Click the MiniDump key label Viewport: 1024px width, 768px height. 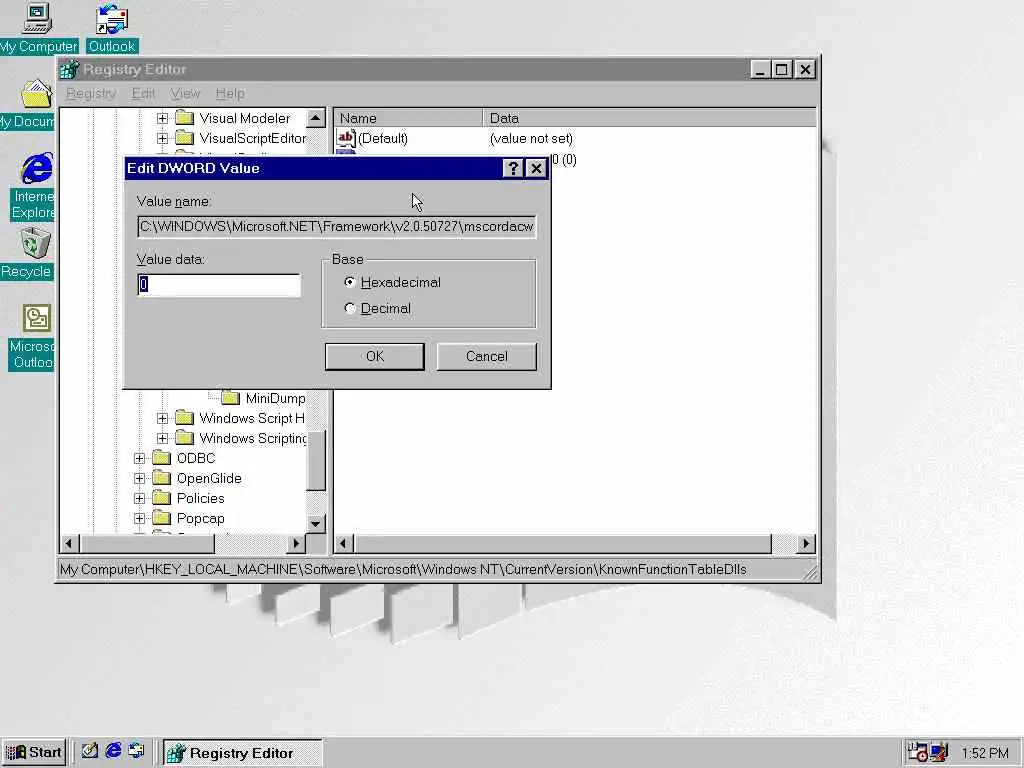click(275, 398)
